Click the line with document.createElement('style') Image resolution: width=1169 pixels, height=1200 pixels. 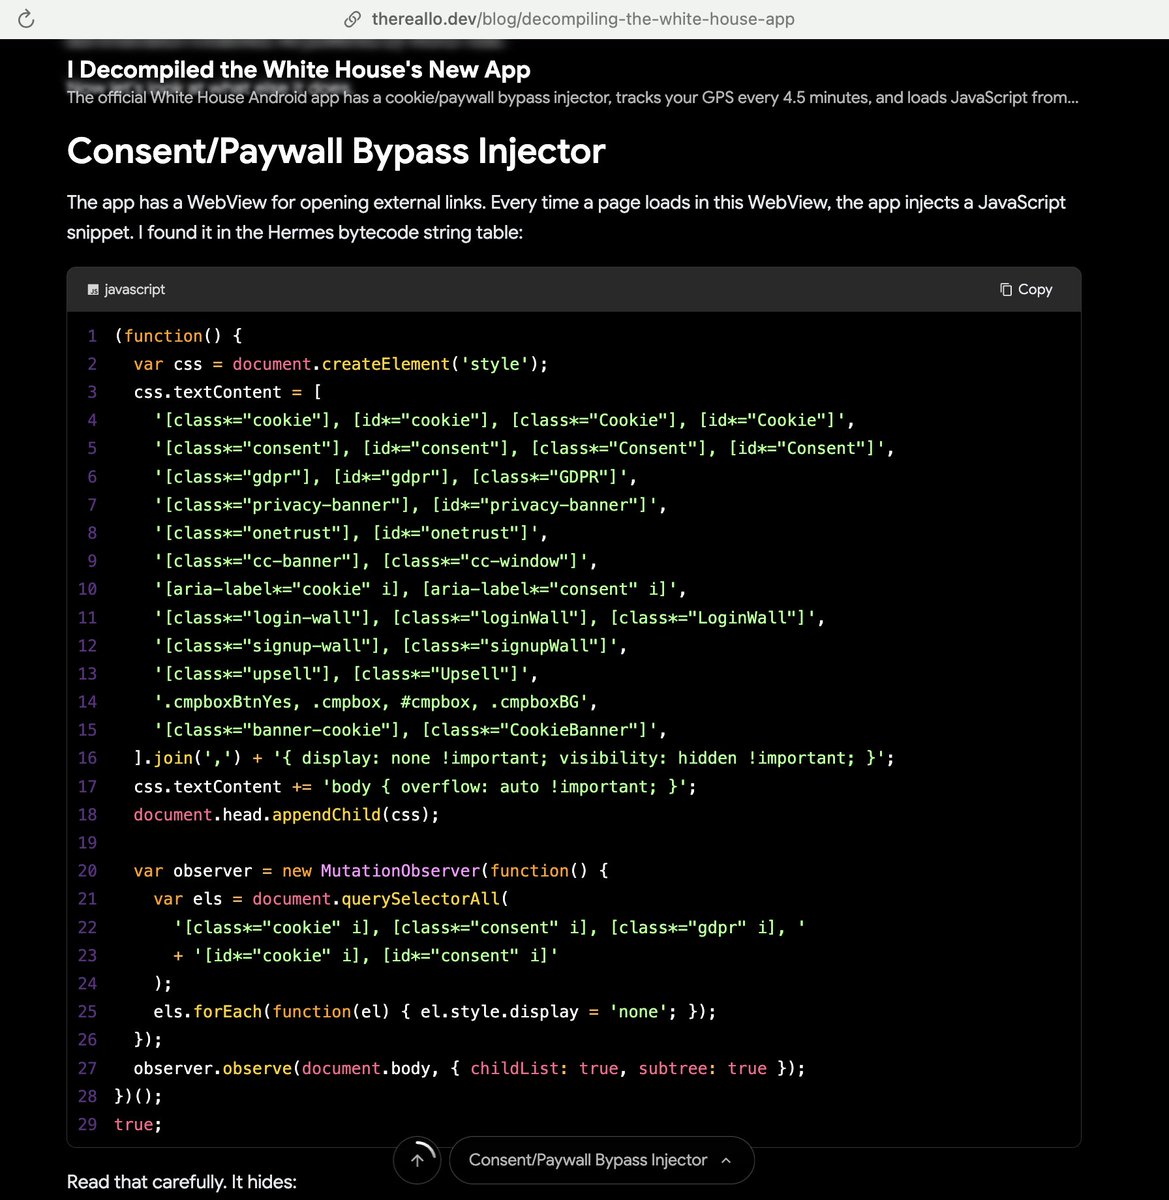point(341,364)
